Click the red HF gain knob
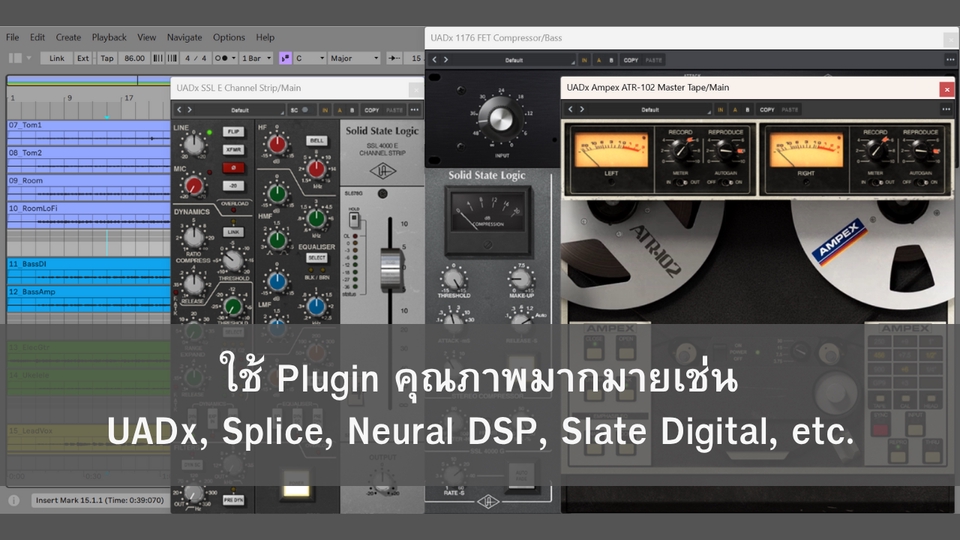Viewport: 960px width, 540px height. pyautogui.click(x=277, y=144)
